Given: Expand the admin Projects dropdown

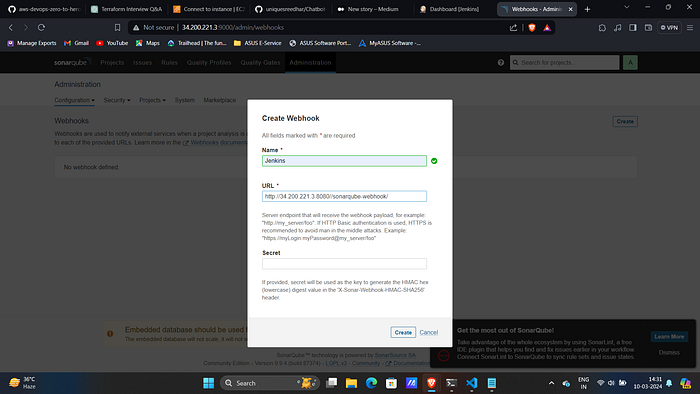Looking at the screenshot, I should point(152,100).
